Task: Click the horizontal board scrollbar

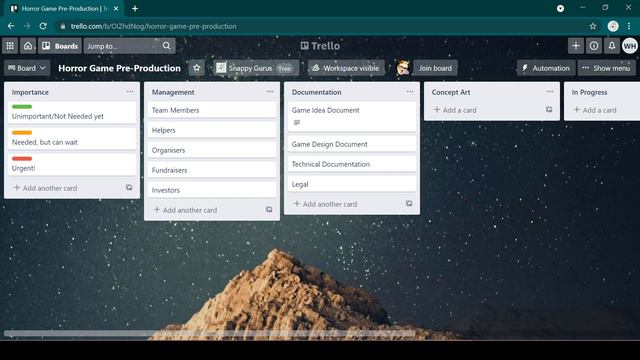Action: click(210, 333)
